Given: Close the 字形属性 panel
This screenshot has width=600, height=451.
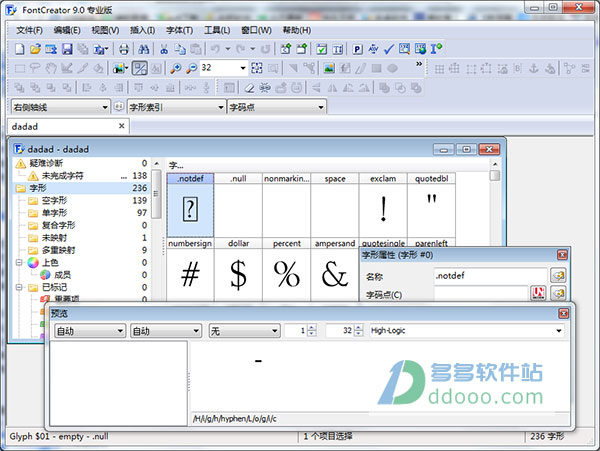Looking at the screenshot, I should (x=562, y=255).
